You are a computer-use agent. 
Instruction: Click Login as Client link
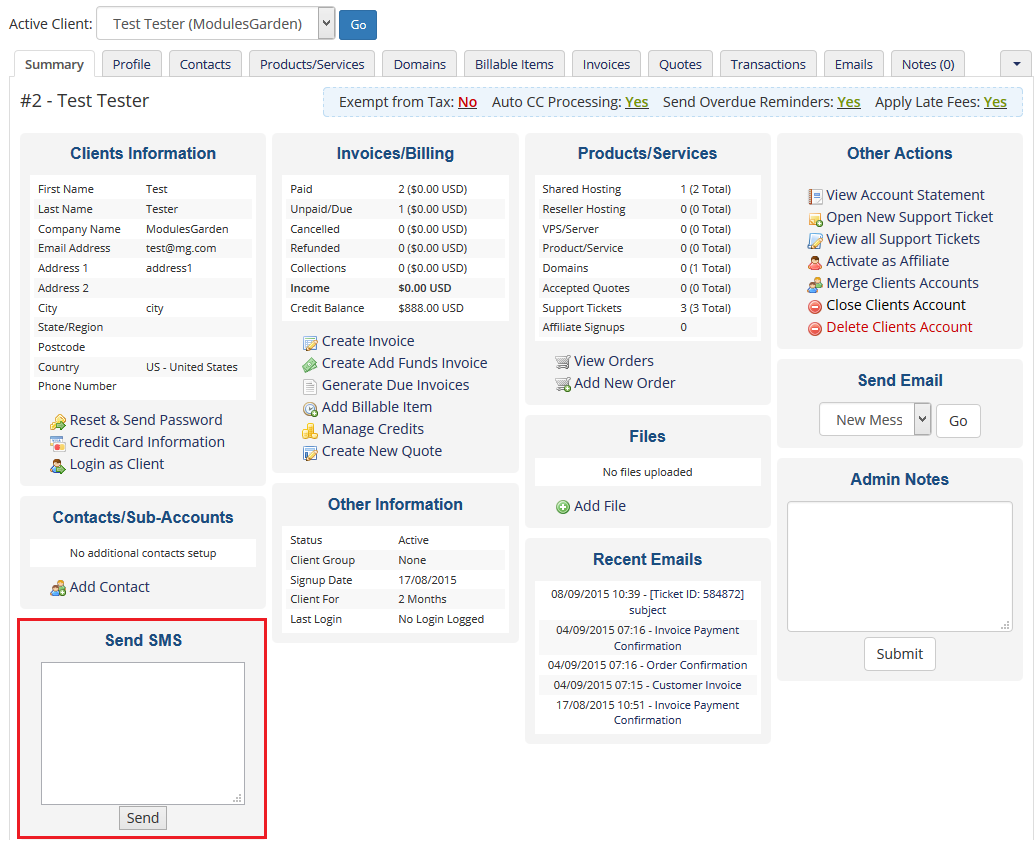[117, 464]
